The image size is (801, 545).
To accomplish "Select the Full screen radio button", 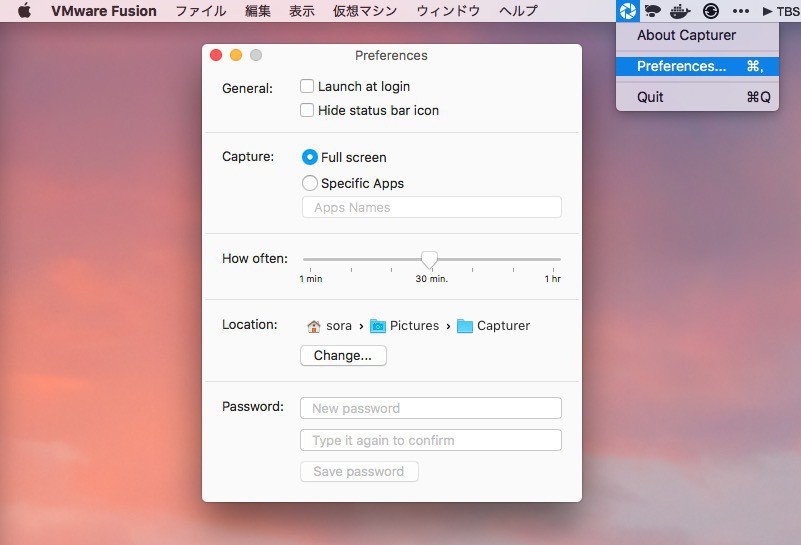I will point(310,157).
